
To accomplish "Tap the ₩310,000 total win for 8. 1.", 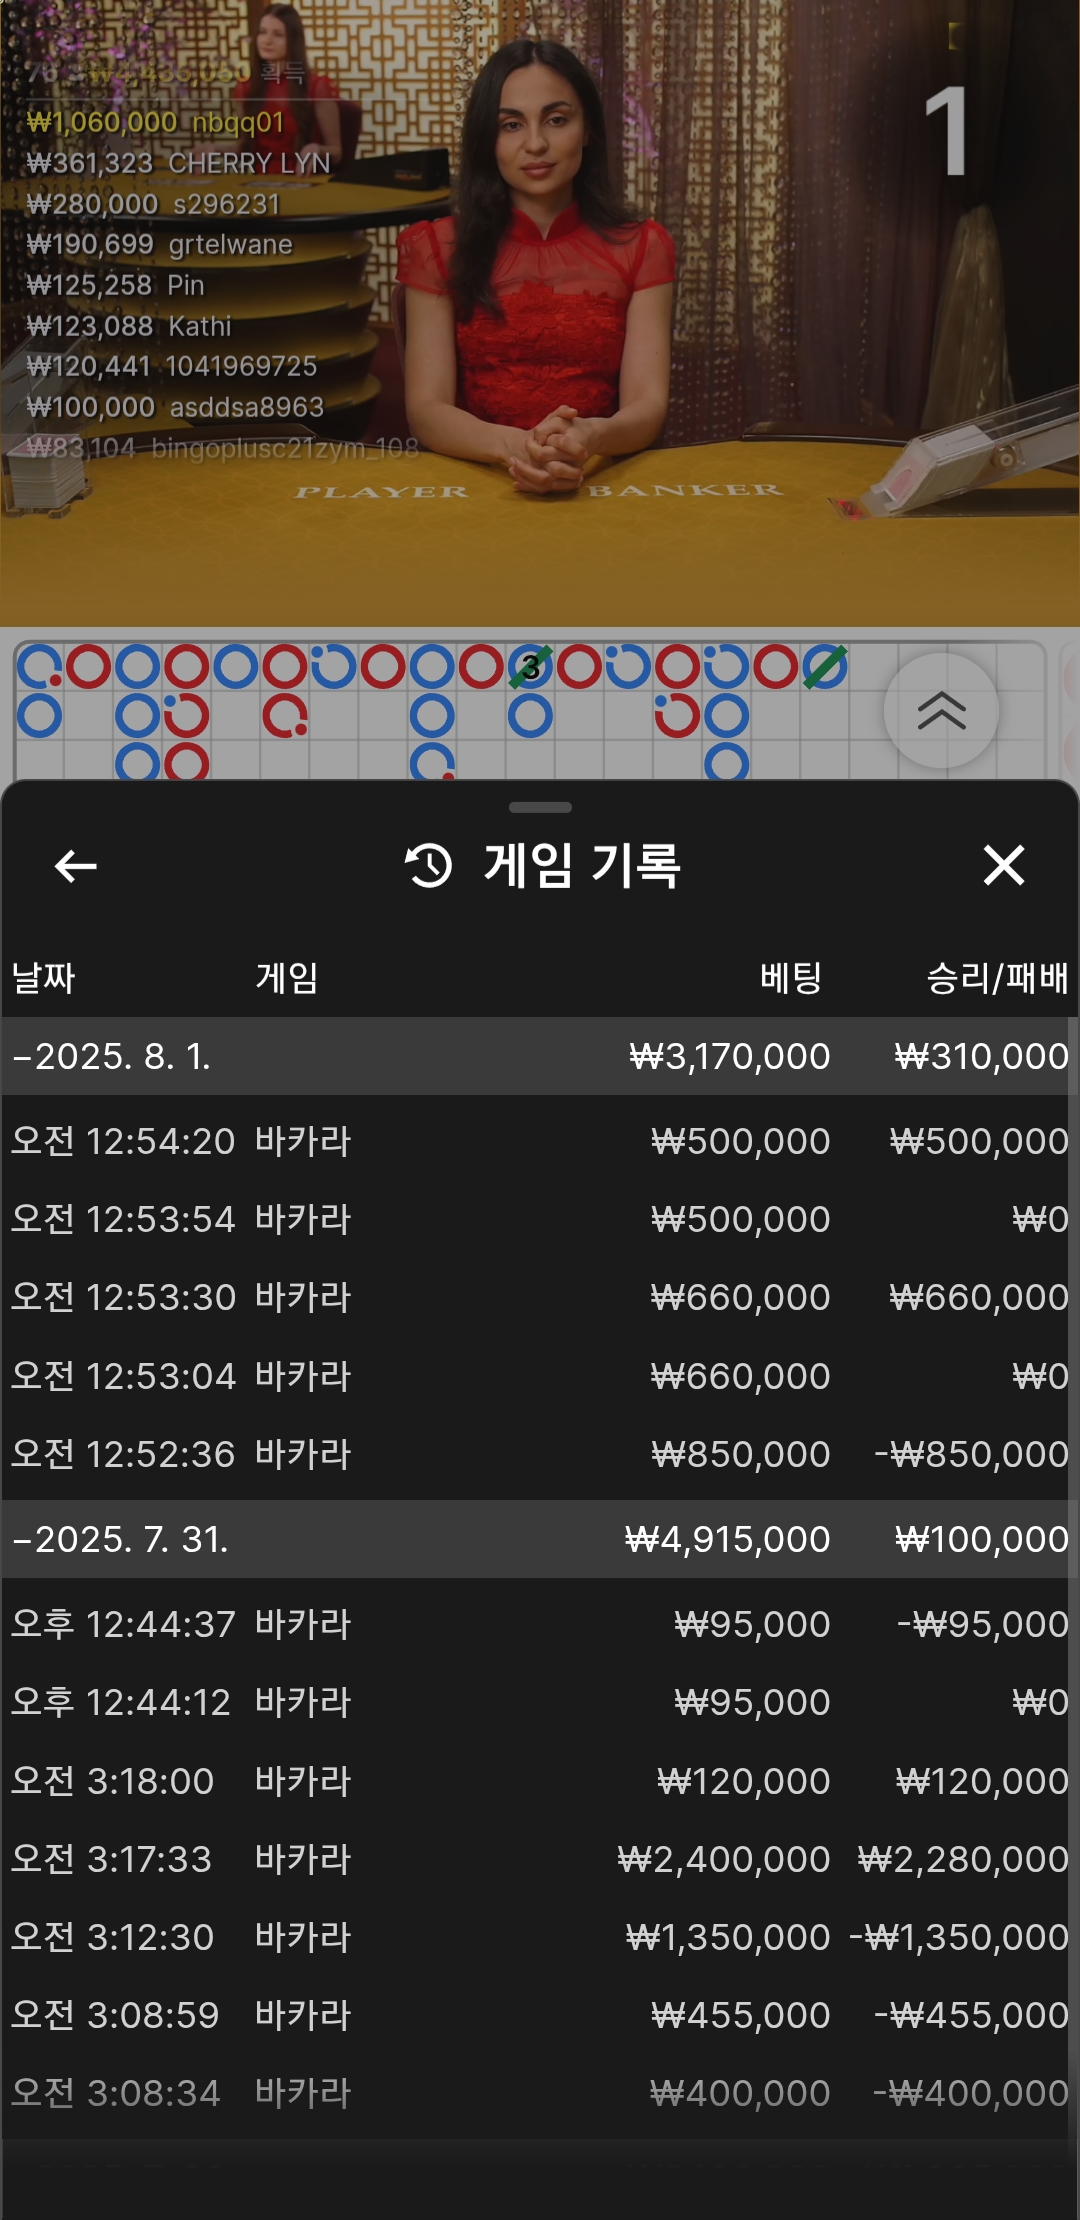I will click(x=981, y=1056).
